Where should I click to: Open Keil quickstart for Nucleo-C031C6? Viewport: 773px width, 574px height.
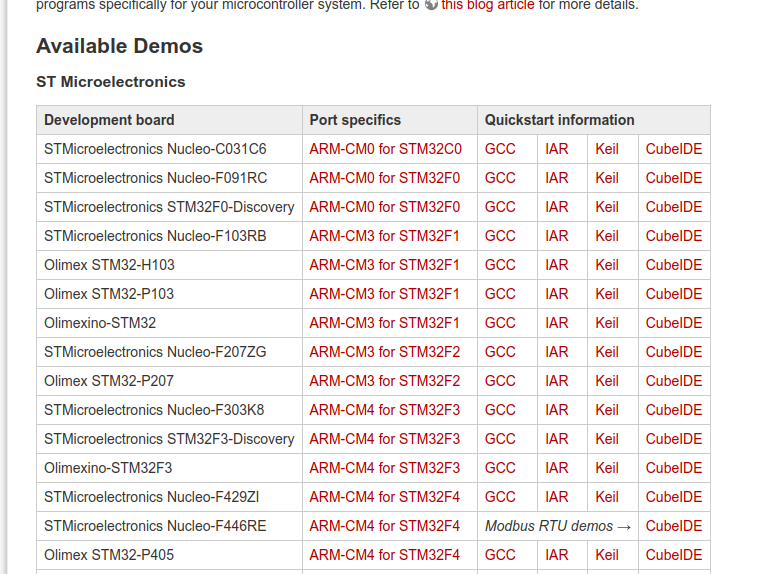click(x=607, y=149)
